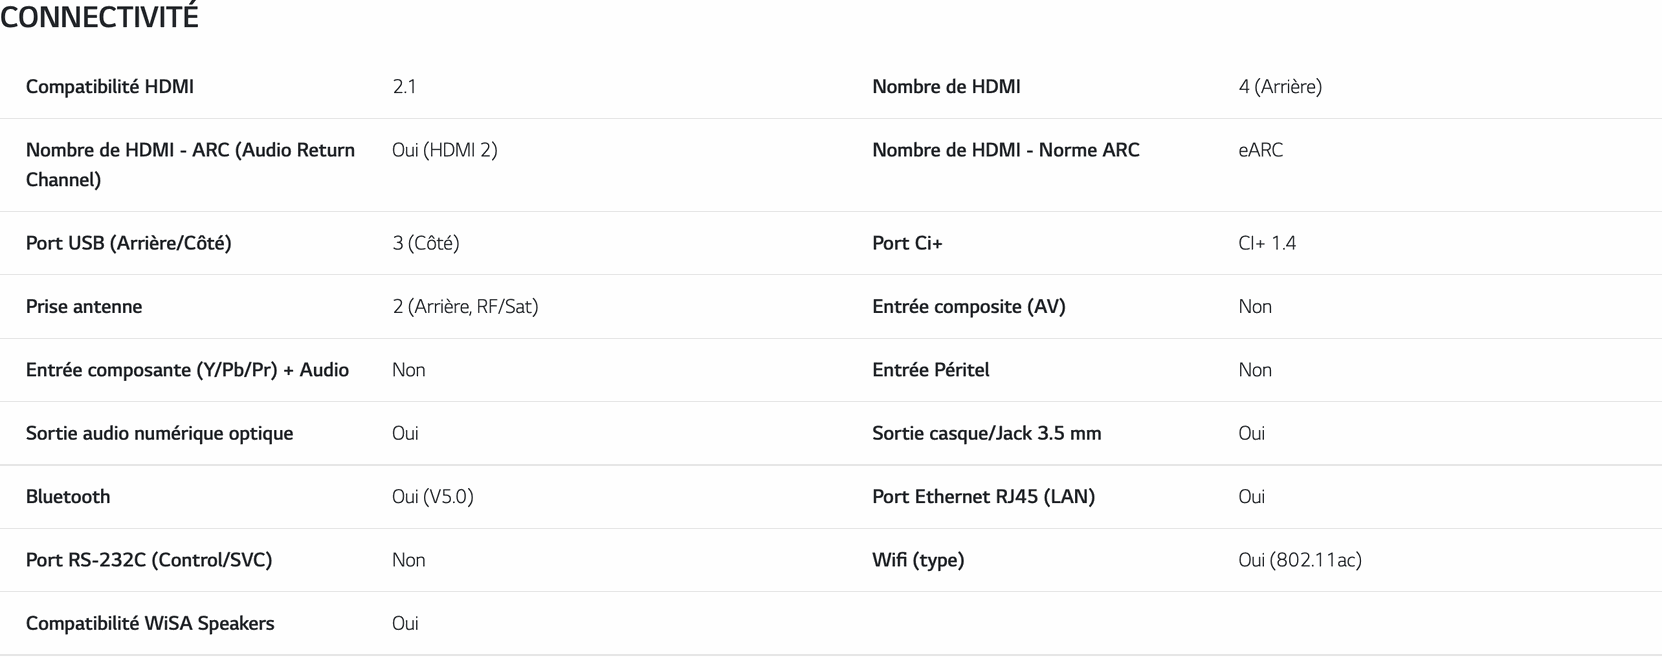
Task: Click the value 4 (Arrière)
Action: tap(1280, 87)
